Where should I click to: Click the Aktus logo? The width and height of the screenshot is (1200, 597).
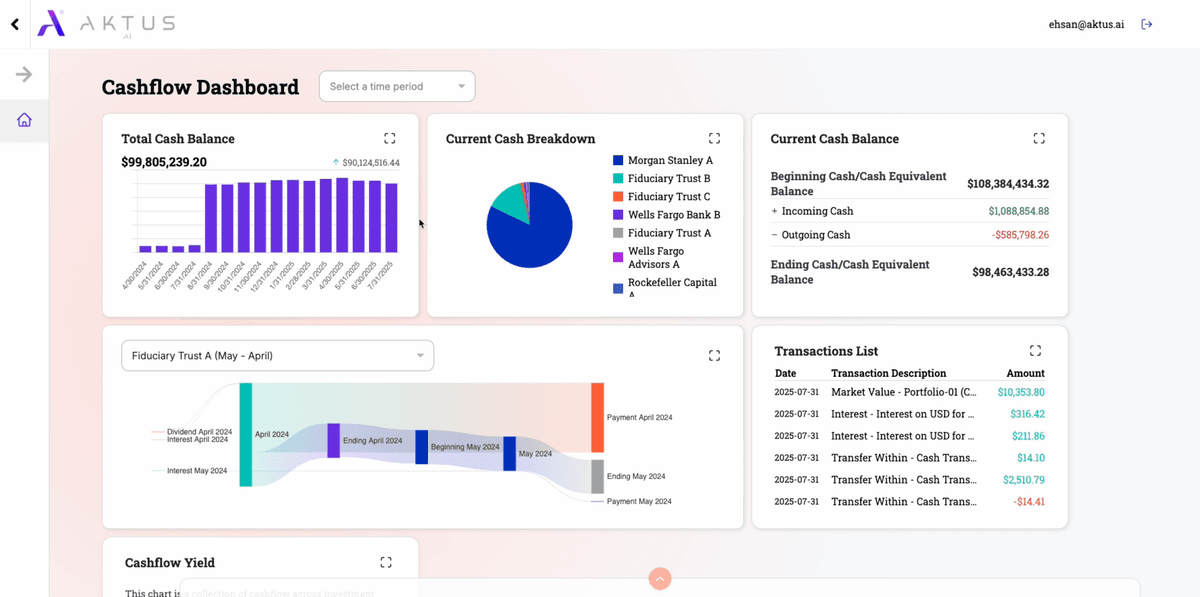(105, 24)
